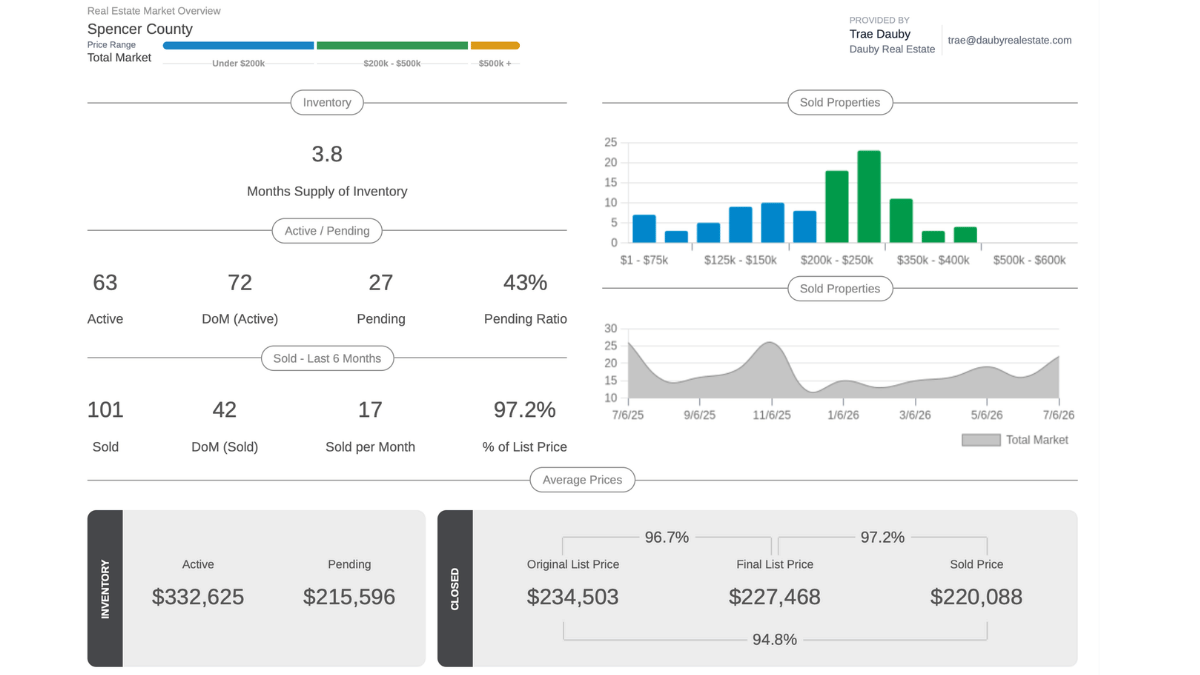Click the orange $500k + price range segment
This screenshot has height=675, width=1200.
click(x=495, y=45)
